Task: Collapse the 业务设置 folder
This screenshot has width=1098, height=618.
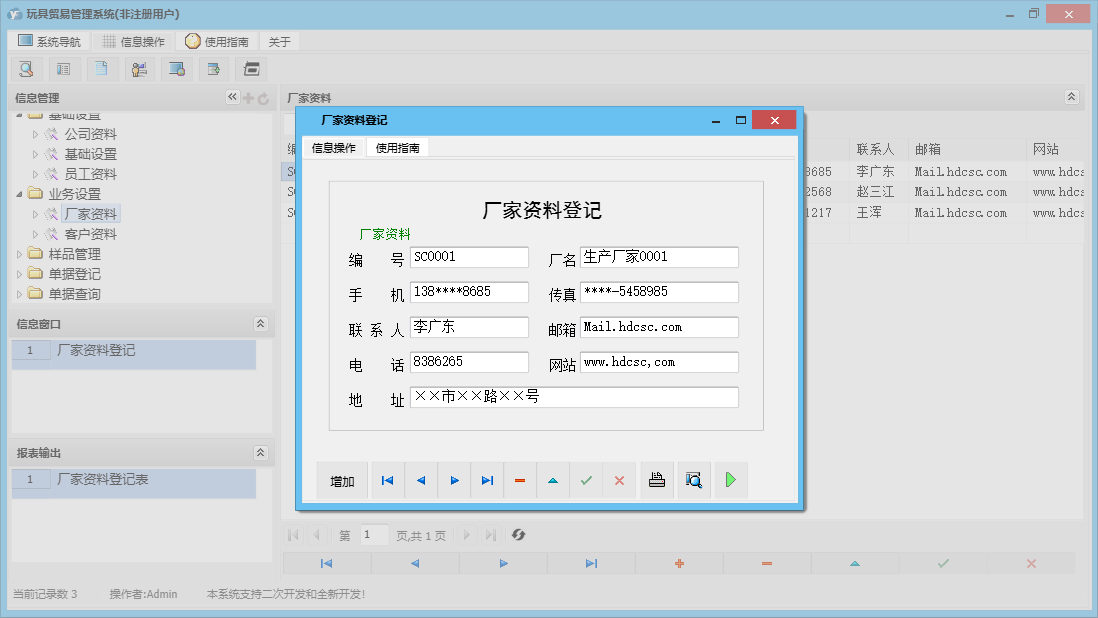Action: [x=16, y=193]
